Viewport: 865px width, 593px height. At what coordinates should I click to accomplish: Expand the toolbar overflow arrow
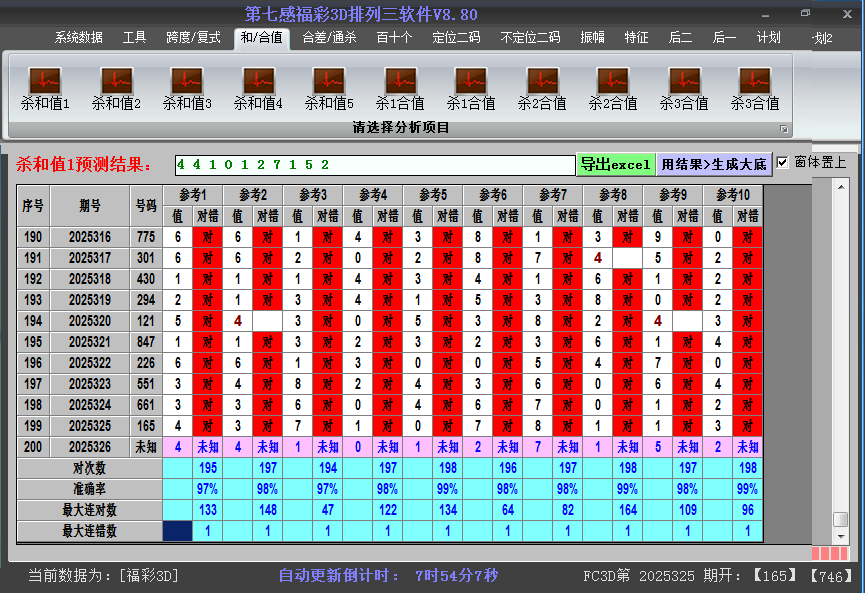coord(785,129)
